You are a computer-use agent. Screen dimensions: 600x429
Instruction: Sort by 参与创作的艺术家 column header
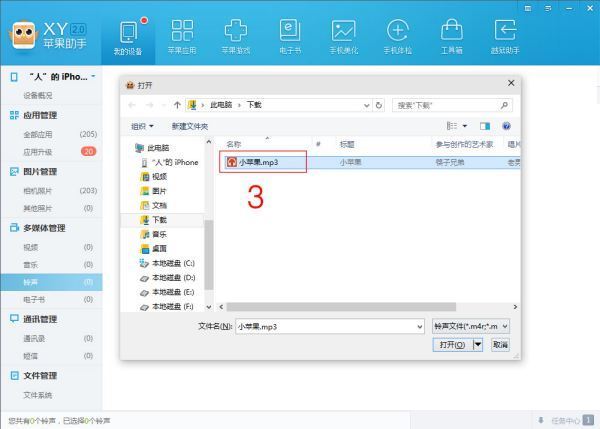(x=465, y=144)
